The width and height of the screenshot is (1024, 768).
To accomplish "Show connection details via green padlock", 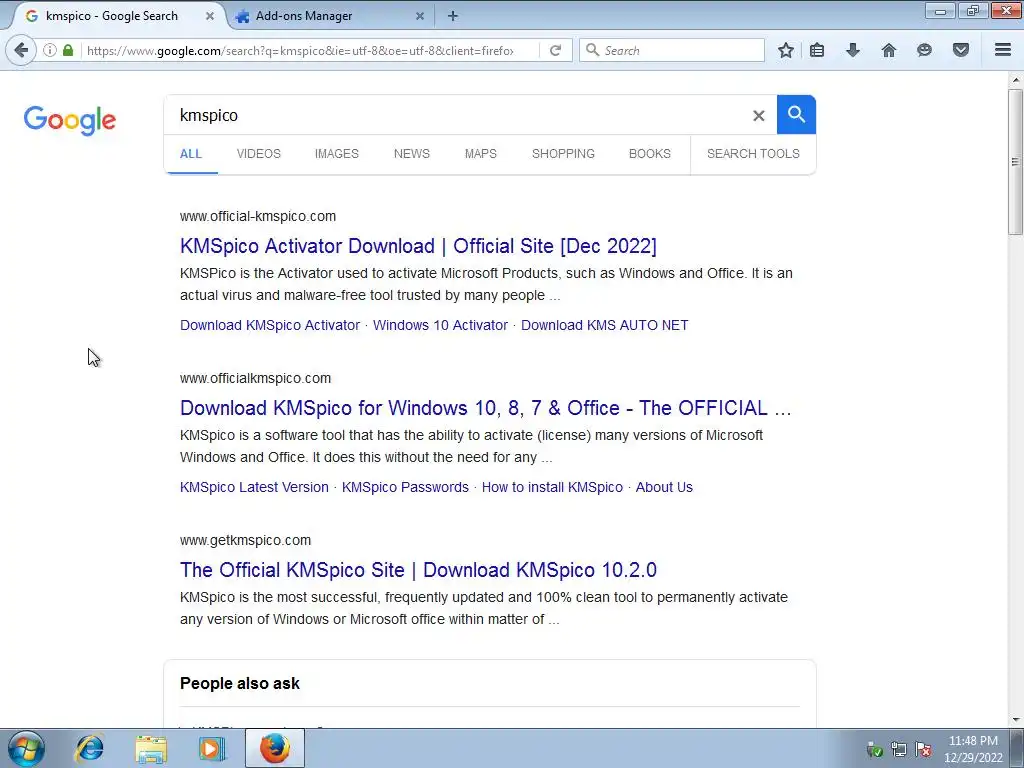I will pos(68,50).
